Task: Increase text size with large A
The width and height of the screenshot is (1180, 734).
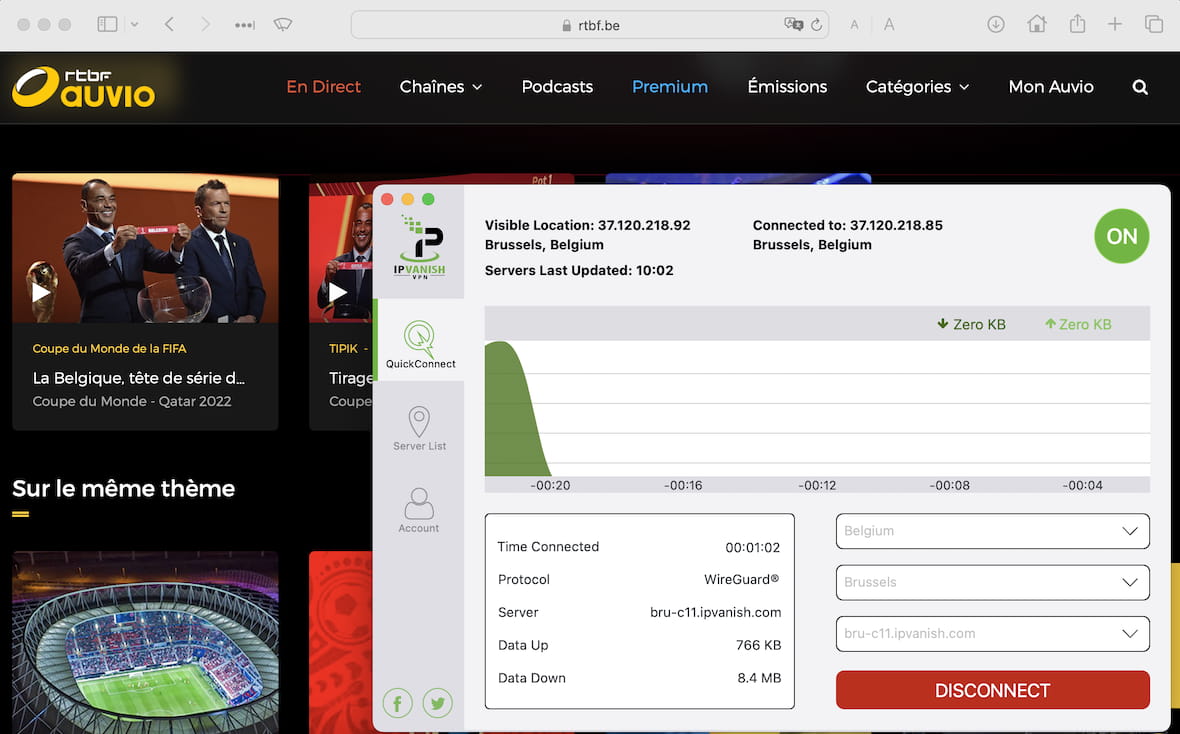Action: (889, 25)
